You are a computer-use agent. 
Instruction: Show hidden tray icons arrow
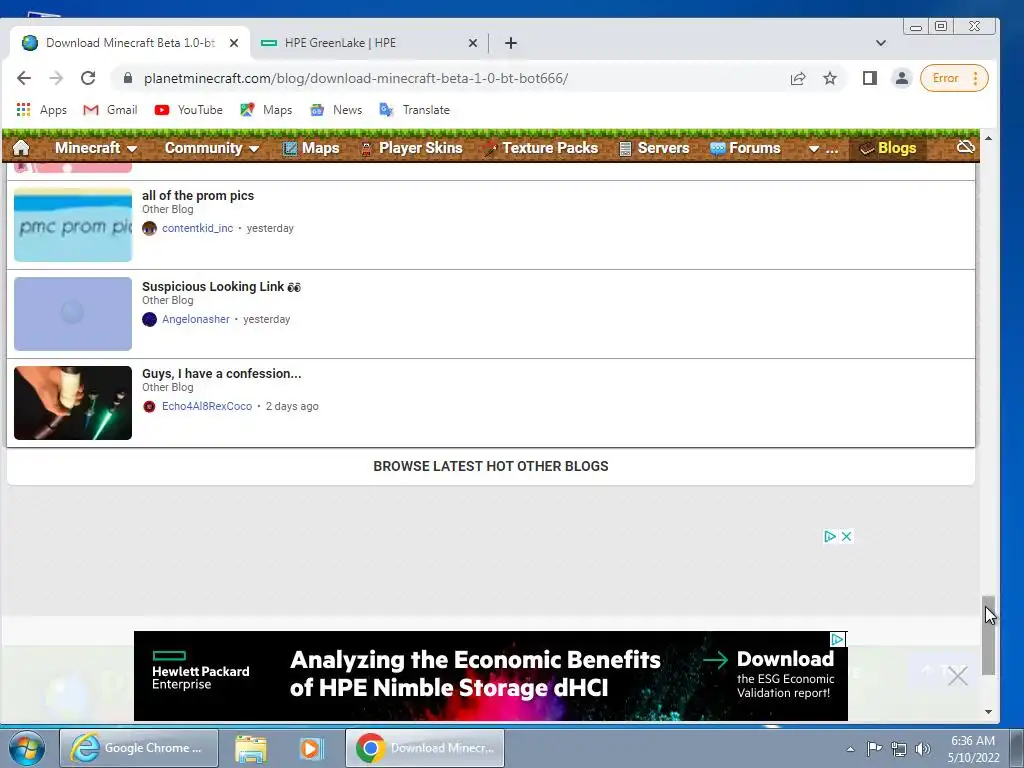click(850, 749)
